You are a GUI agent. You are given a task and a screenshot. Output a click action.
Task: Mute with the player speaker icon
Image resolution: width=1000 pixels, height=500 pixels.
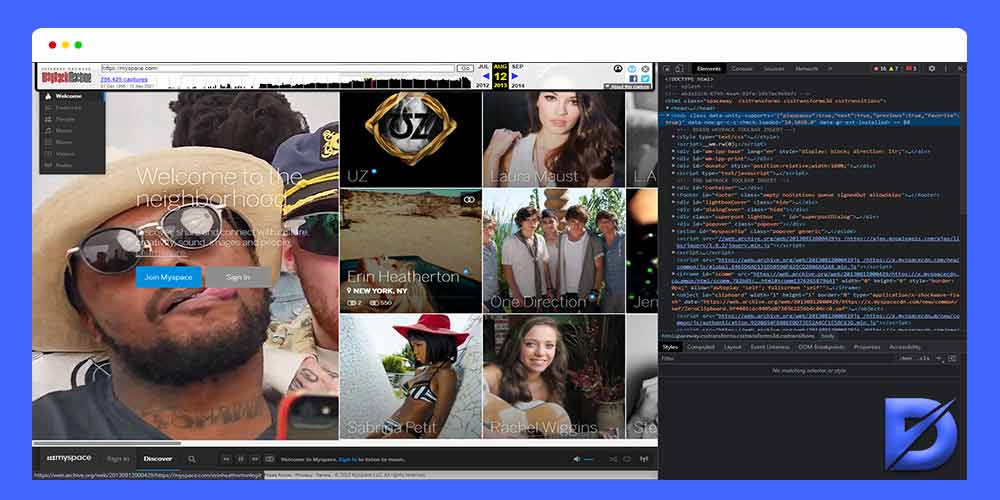coord(577,459)
